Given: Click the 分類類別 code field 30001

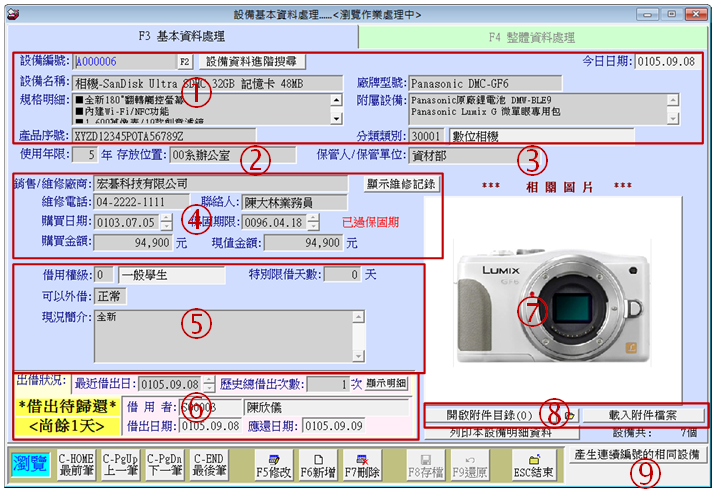Looking at the screenshot, I should coord(426,136).
